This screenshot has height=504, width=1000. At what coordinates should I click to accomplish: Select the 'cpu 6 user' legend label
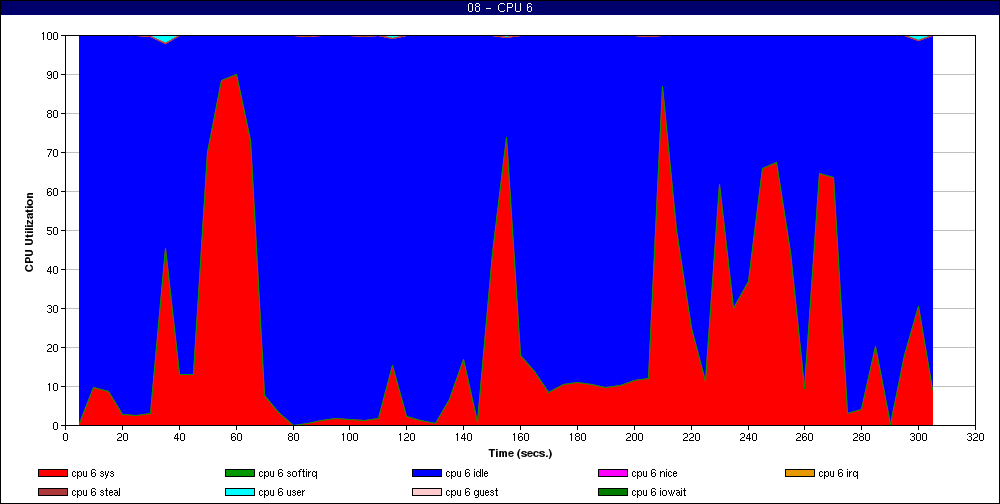(281, 492)
